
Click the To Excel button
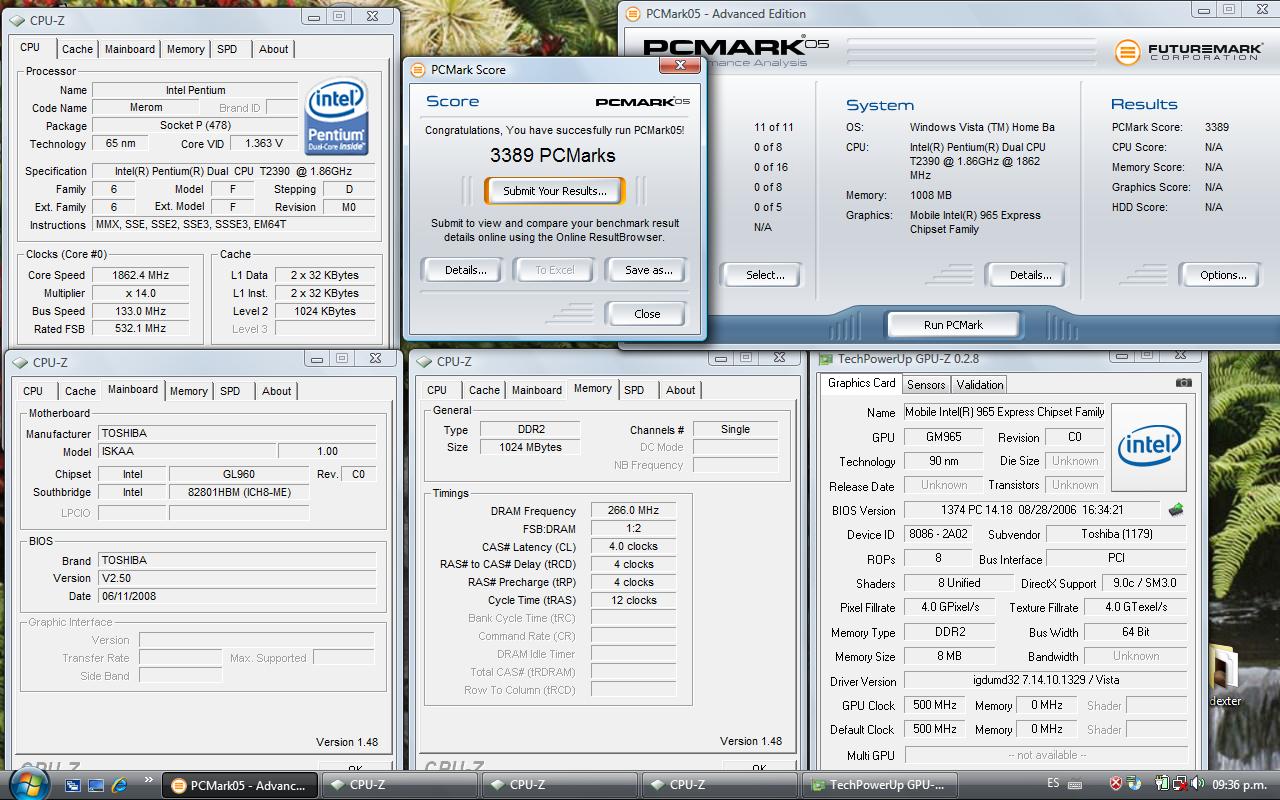(555, 270)
